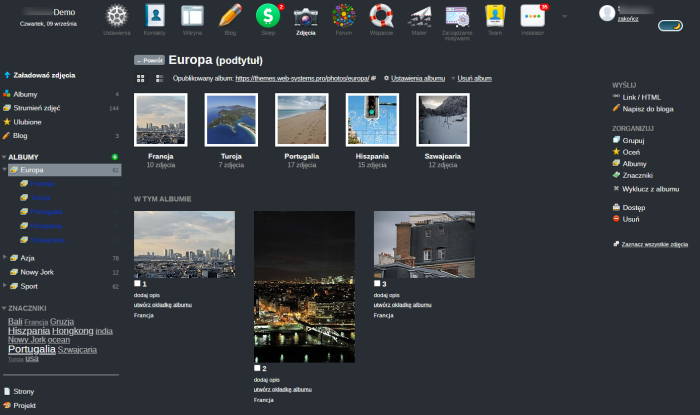Open the Hiszpania album thumbnail

[372, 120]
